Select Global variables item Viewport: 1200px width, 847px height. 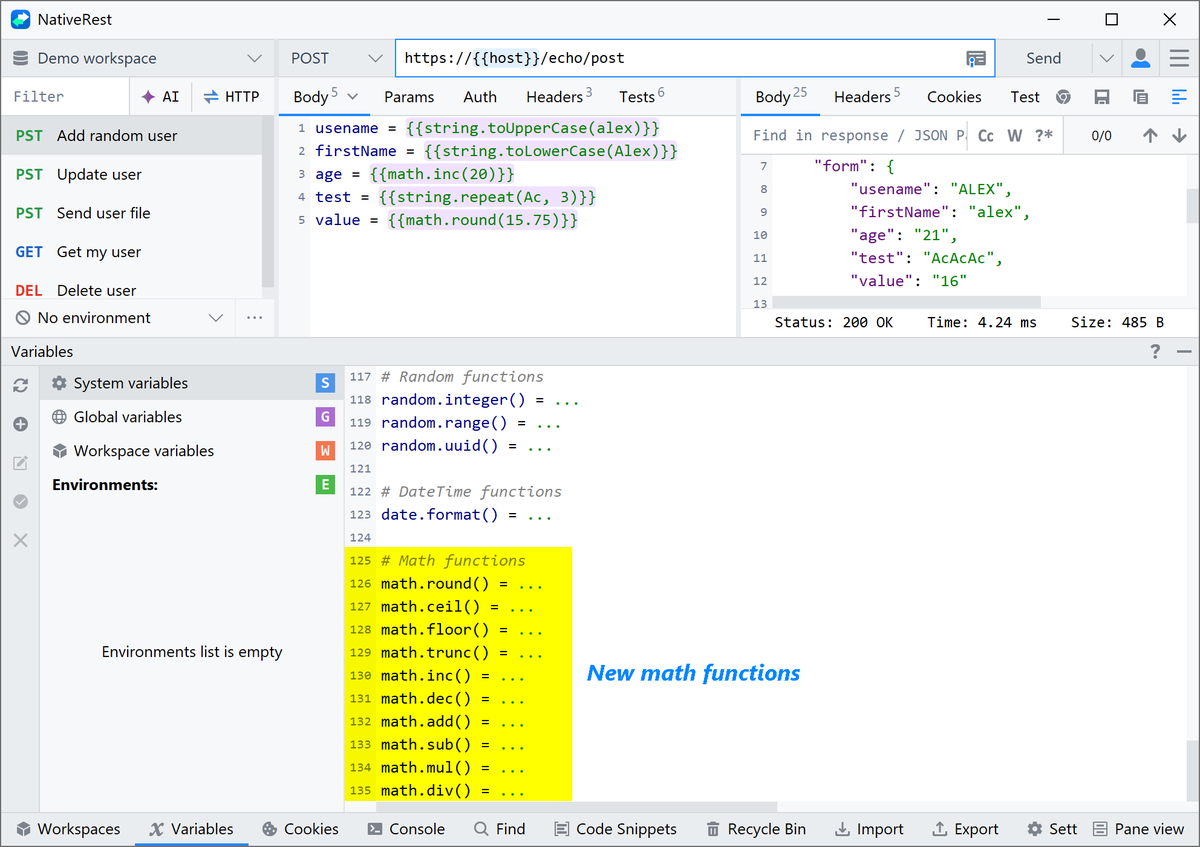click(x=190, y=417)
